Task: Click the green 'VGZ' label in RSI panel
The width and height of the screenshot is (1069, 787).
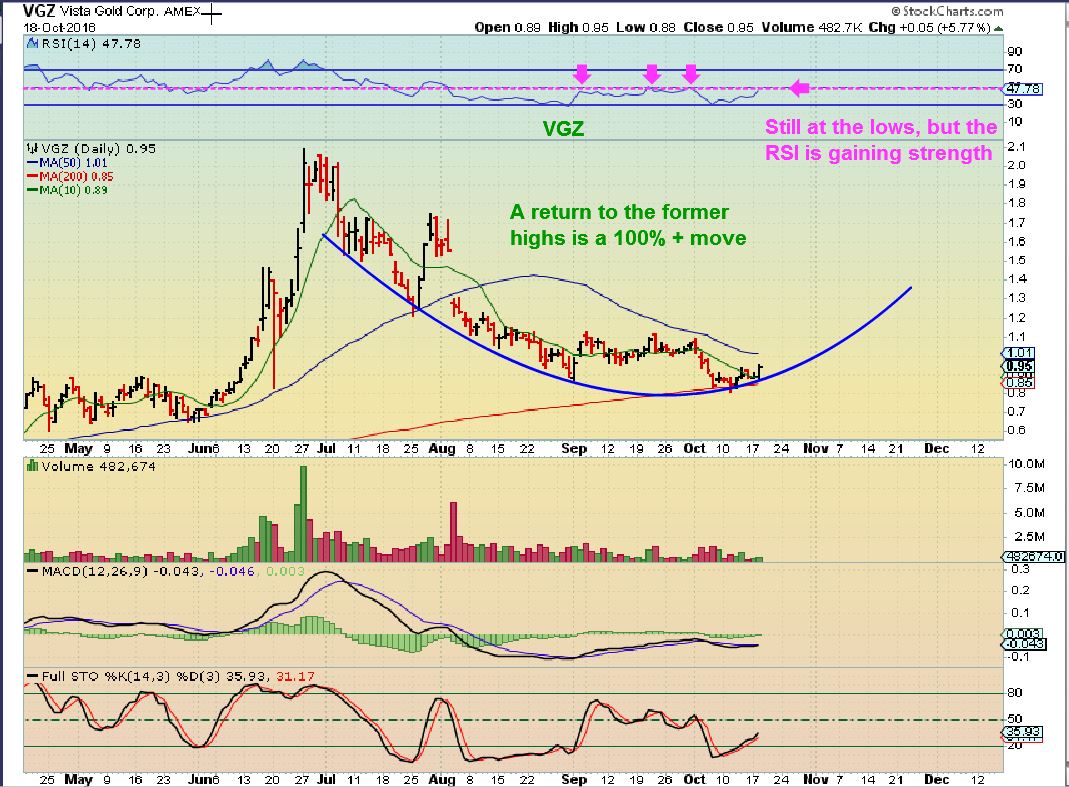Action: point(563,128)
